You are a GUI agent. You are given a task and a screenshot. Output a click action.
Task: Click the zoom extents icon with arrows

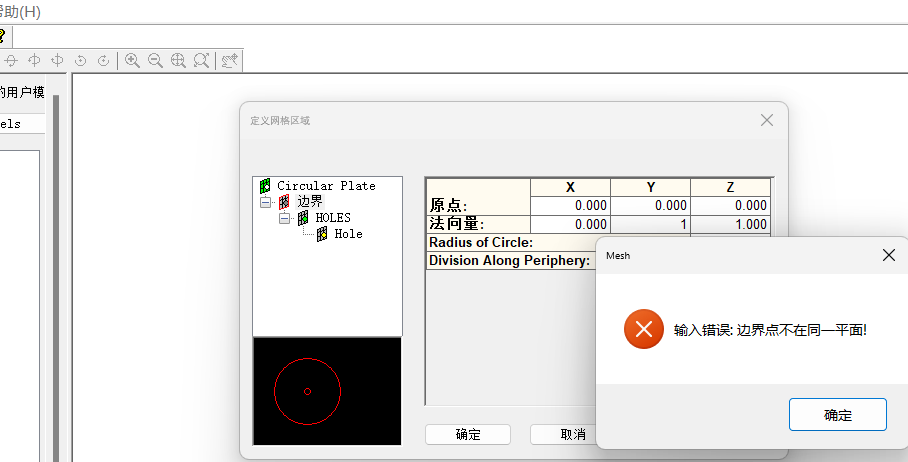click(x=201, y=60)
